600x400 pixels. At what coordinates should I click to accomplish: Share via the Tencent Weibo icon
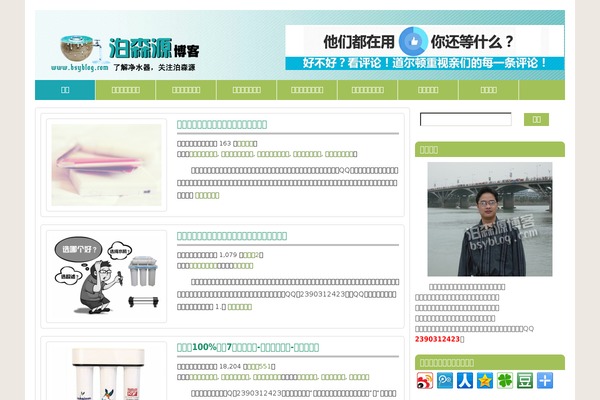(445, 380)
